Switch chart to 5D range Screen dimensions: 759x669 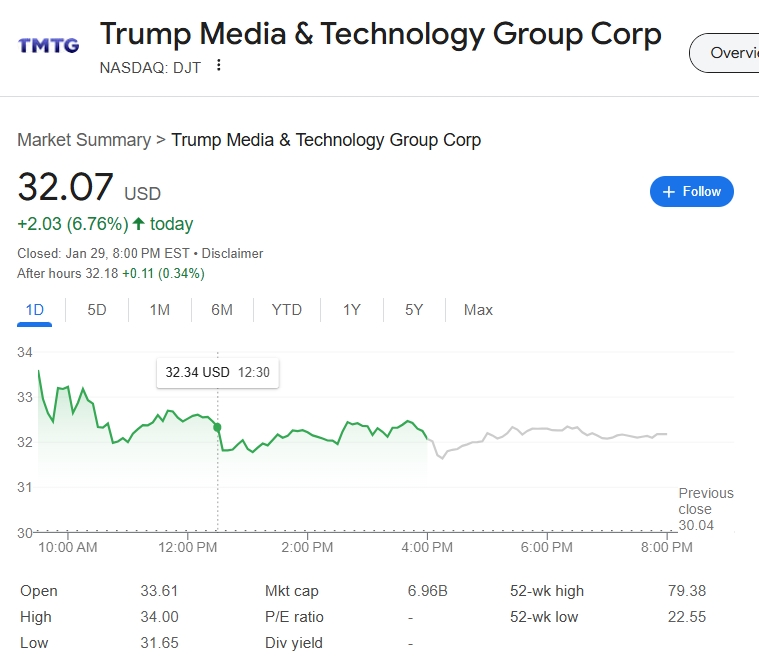97,310
